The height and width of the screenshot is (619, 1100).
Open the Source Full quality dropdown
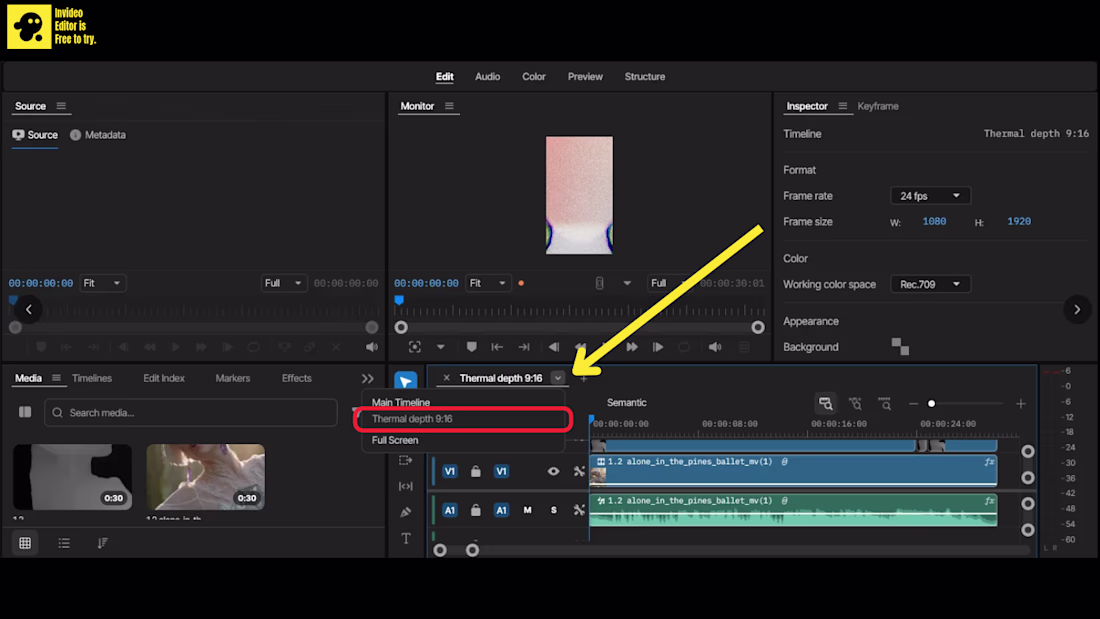click(x=283, y=283)
